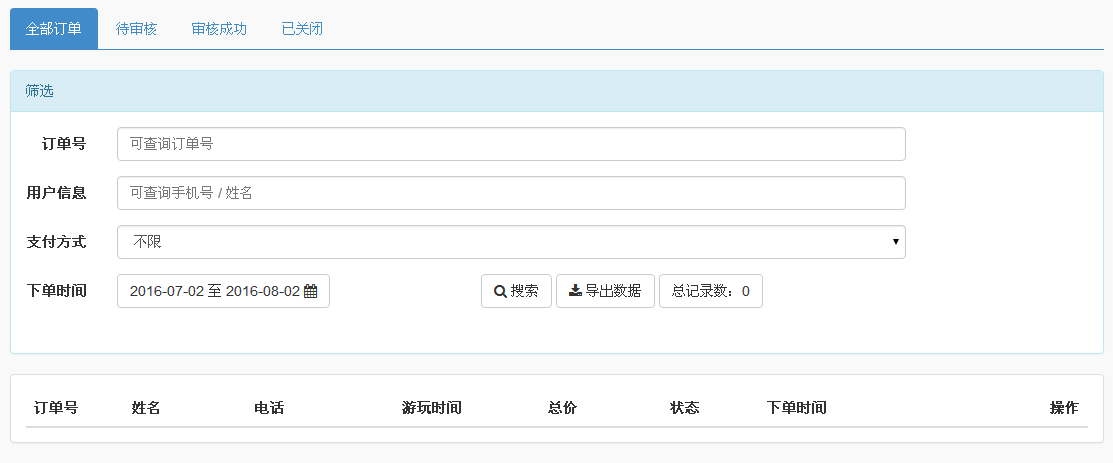Click the 搜索 button
Image resolution: width=1113 pixels, height=463 pixels.
coord(517,291)
